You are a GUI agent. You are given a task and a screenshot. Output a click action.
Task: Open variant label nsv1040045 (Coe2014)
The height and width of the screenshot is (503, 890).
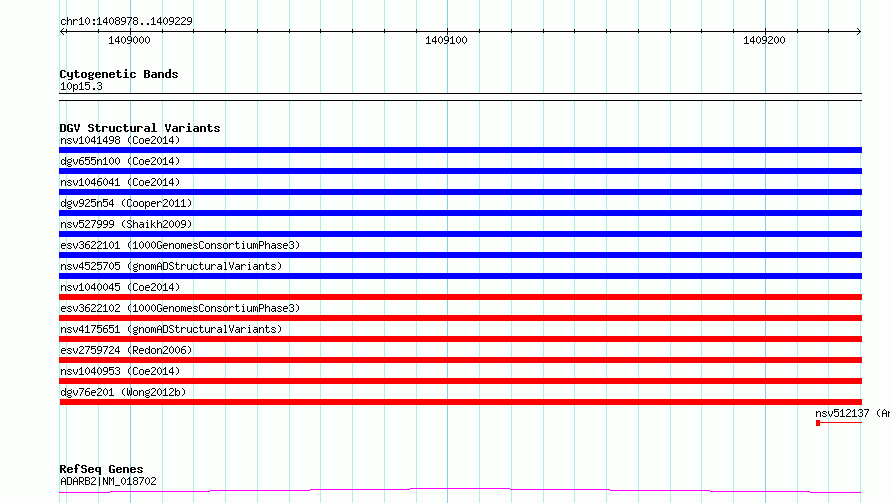pos(120,287)
